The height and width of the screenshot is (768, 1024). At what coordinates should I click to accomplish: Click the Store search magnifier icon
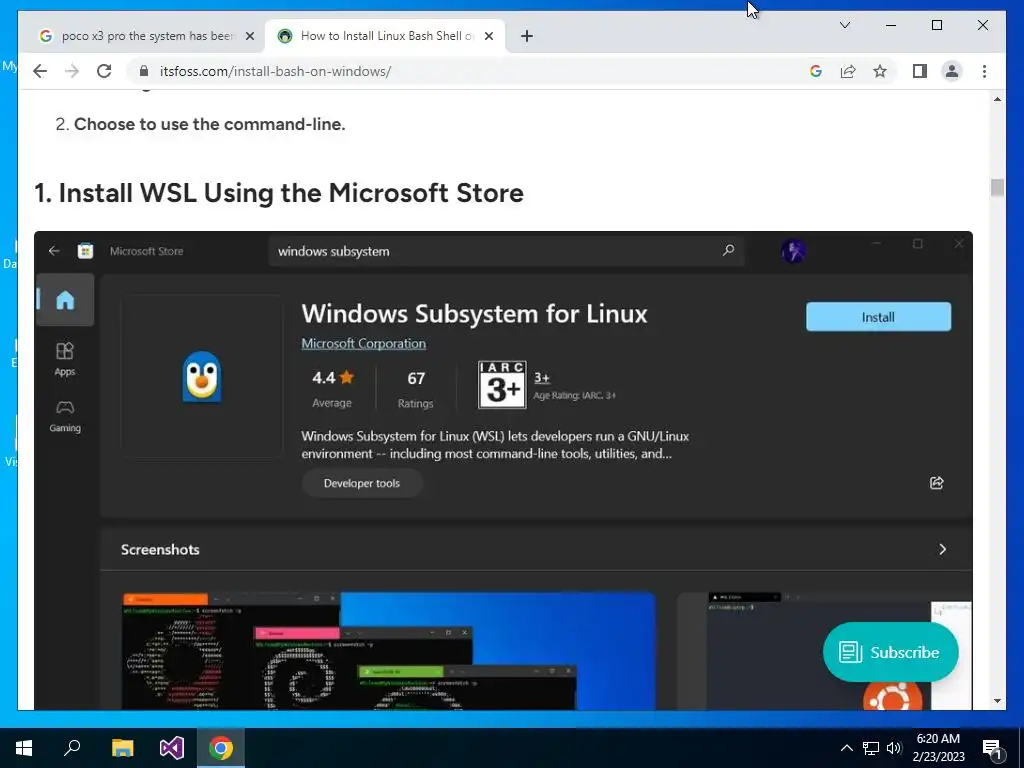(729, 251)
